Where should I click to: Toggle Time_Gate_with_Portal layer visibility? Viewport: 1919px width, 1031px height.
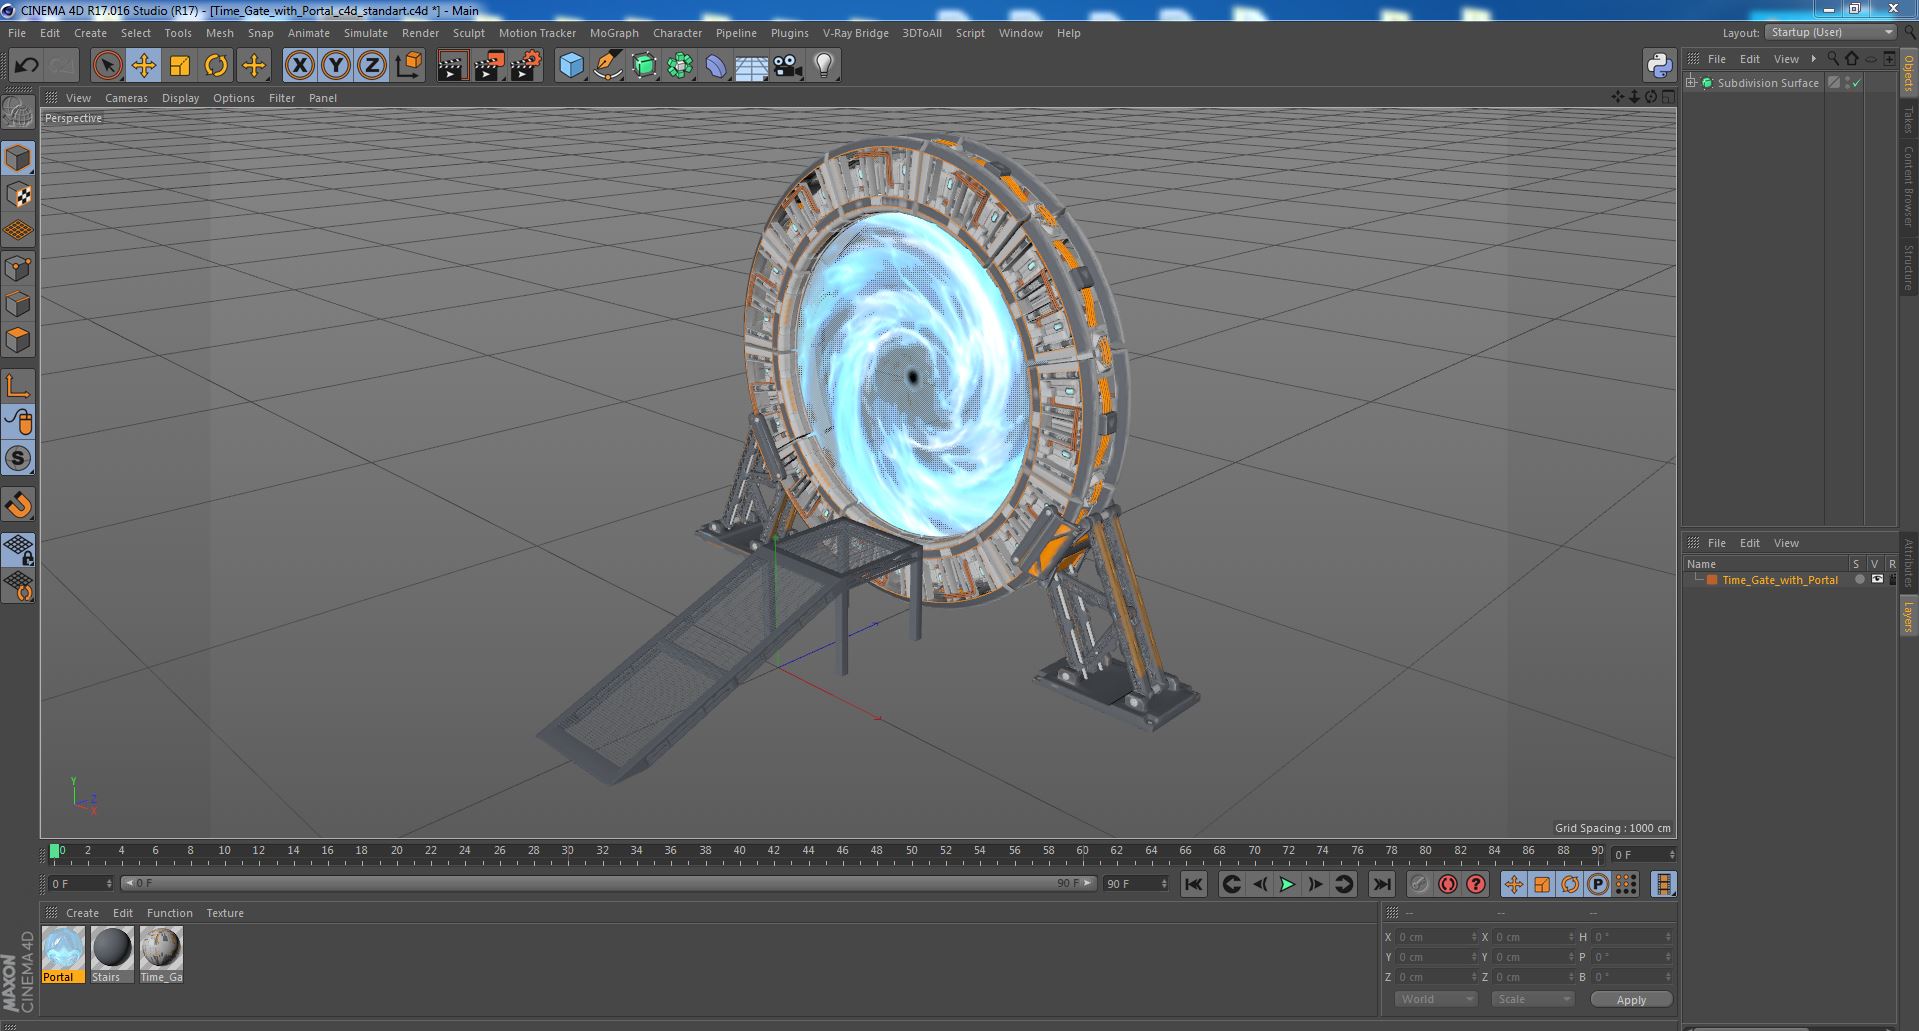tap(1877, 580)
